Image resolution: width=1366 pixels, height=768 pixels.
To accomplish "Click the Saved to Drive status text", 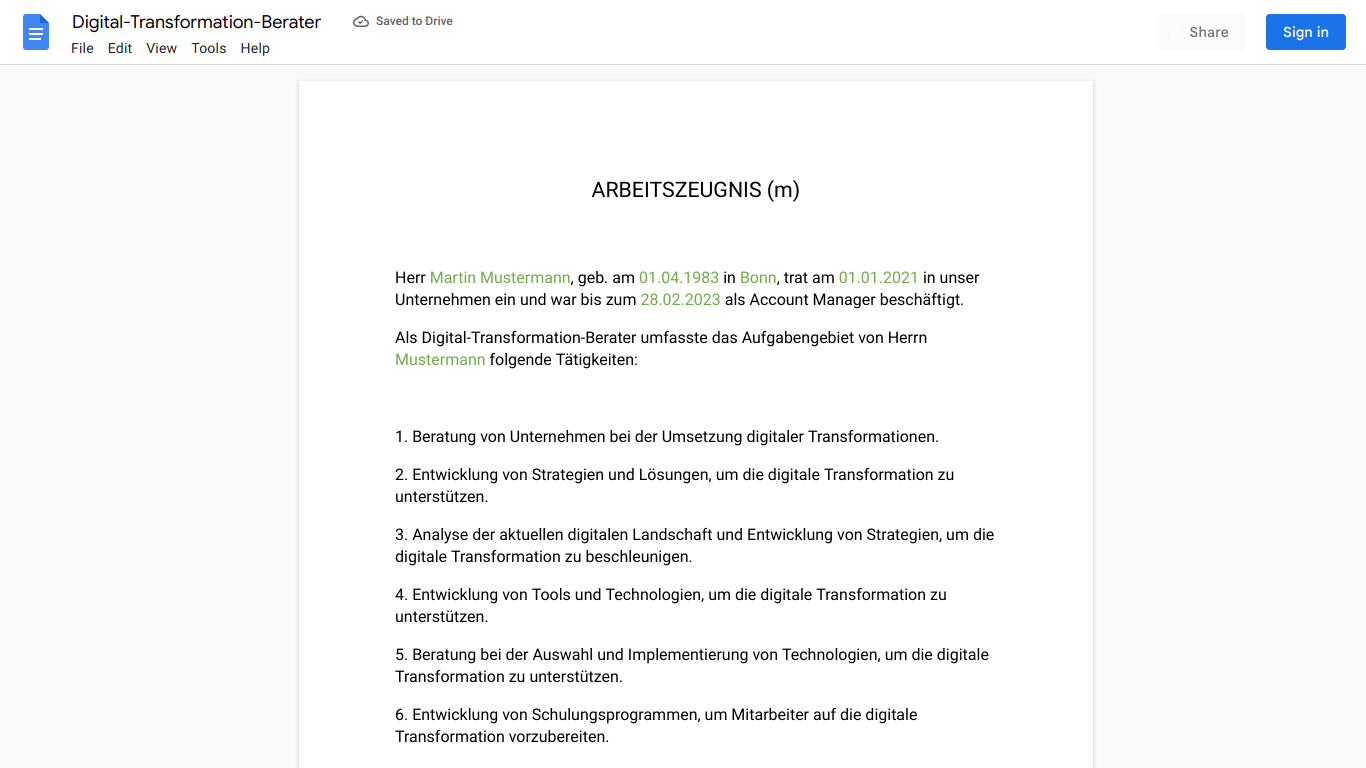I will [414, 21].
